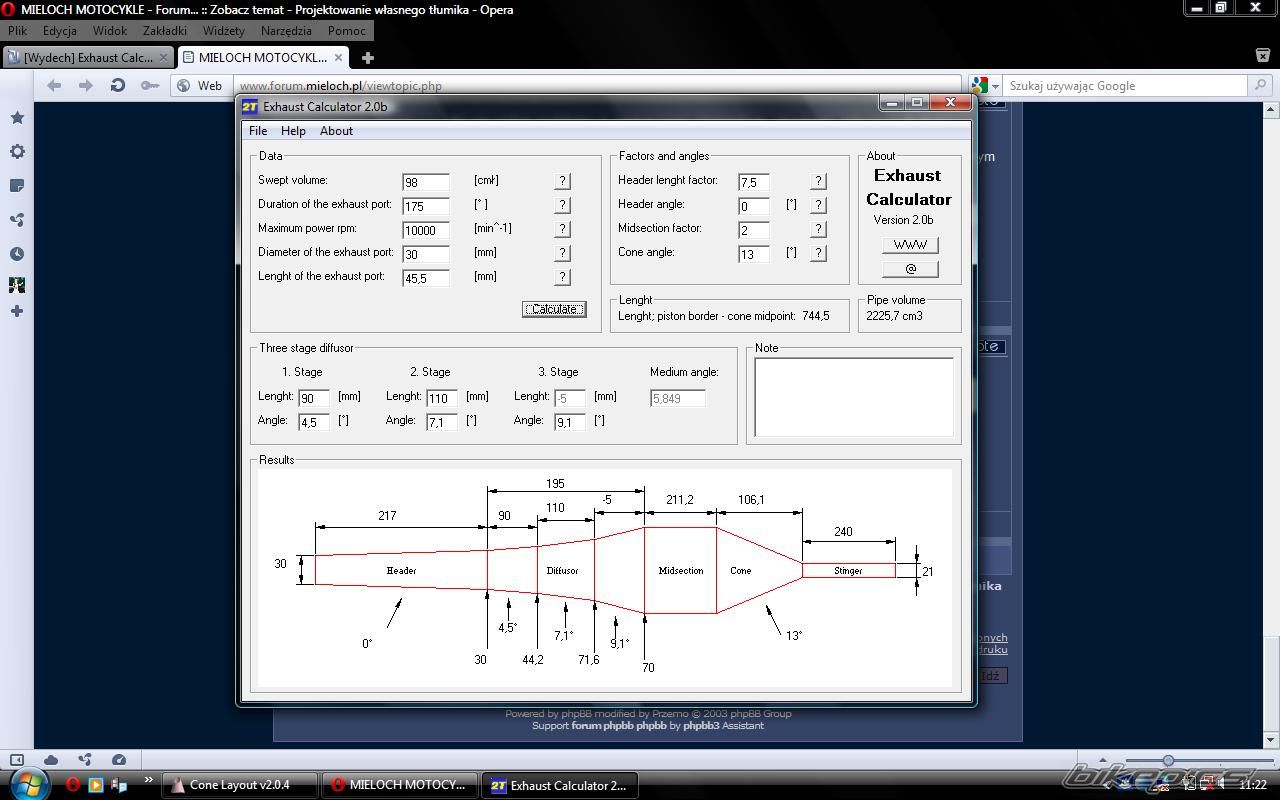Viewport: 1280px width, 800px height.
Task: Go back with the Opera back arrow
Action: pos(54,86)
